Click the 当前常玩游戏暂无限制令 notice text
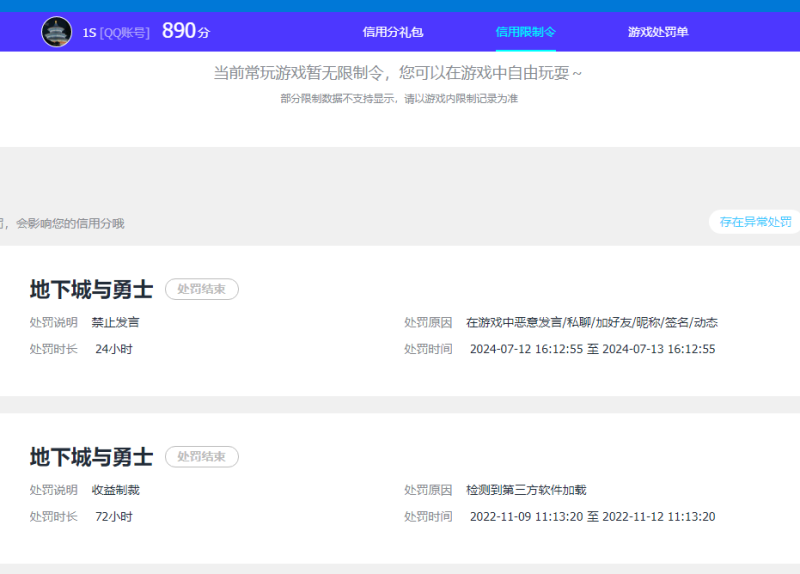Image resolution: width=800 pixels, height=574 pixels. click(398, 73)
